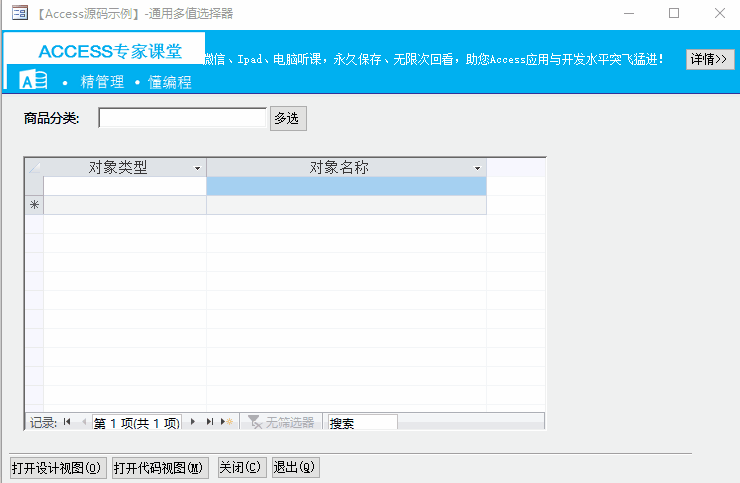Open 对象类型 column dropdown arrow

point(198,168)
